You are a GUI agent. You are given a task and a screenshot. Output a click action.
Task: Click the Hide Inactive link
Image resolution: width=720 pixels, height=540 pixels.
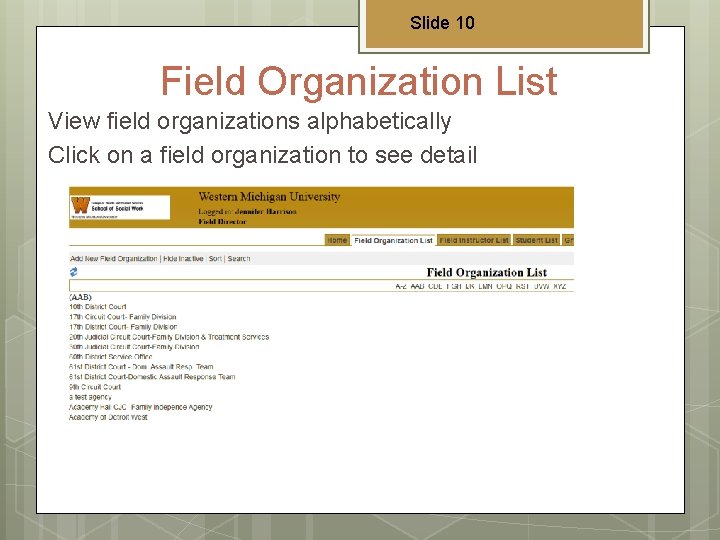coord(183,259)
